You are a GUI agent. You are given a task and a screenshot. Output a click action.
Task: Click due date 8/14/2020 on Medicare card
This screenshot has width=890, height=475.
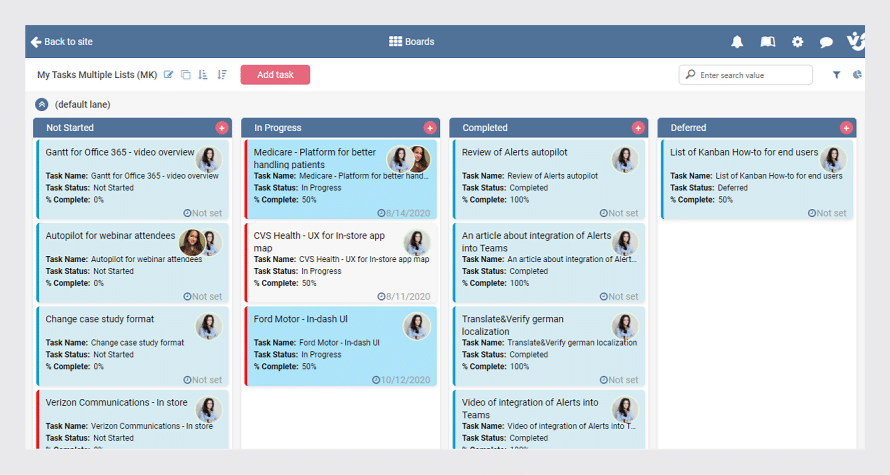point(404,213)
